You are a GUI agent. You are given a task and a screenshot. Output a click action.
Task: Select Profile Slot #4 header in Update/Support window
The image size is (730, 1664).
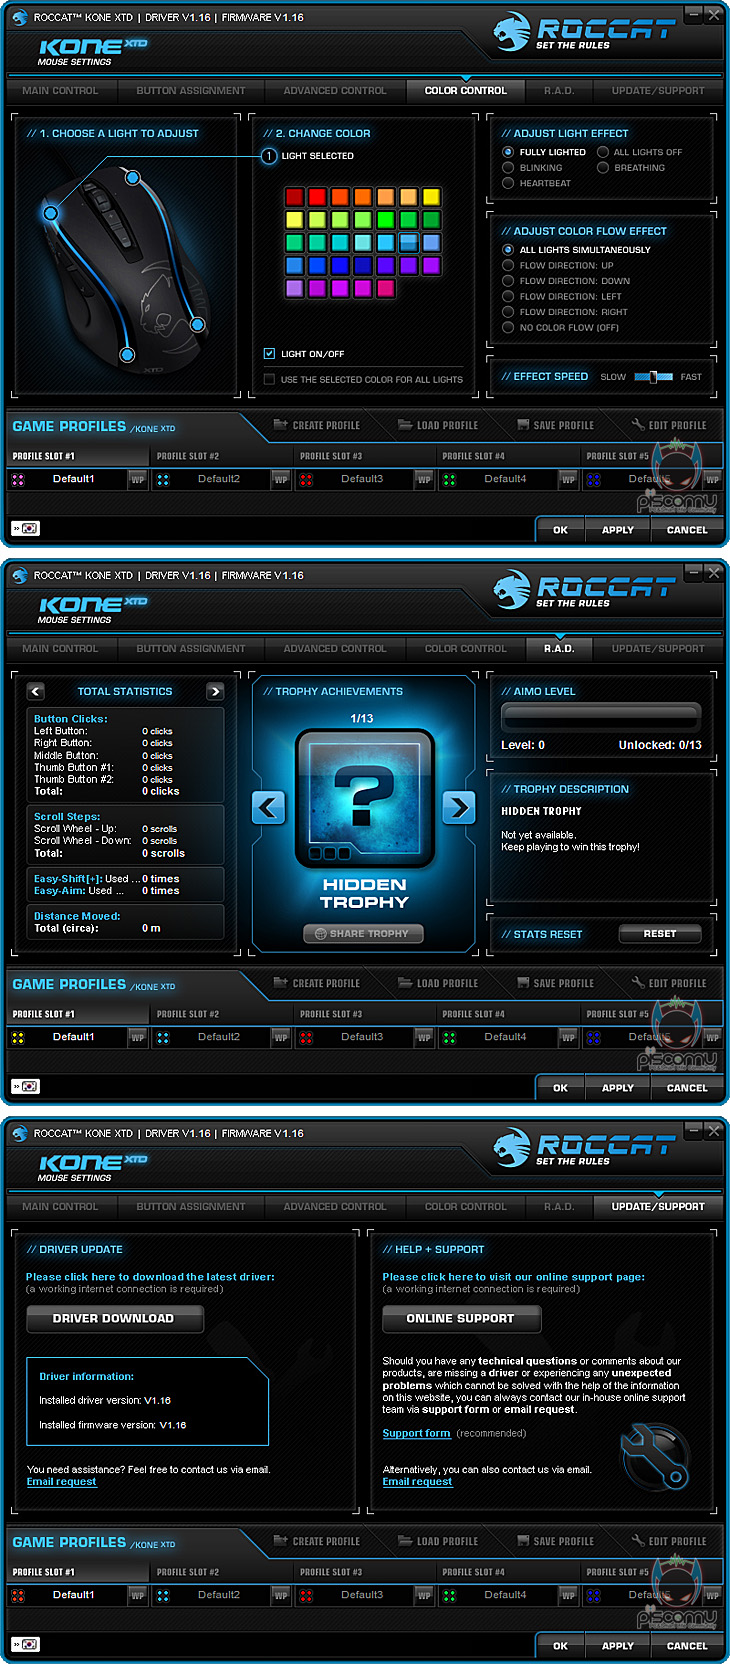(x=508, y=1572)
